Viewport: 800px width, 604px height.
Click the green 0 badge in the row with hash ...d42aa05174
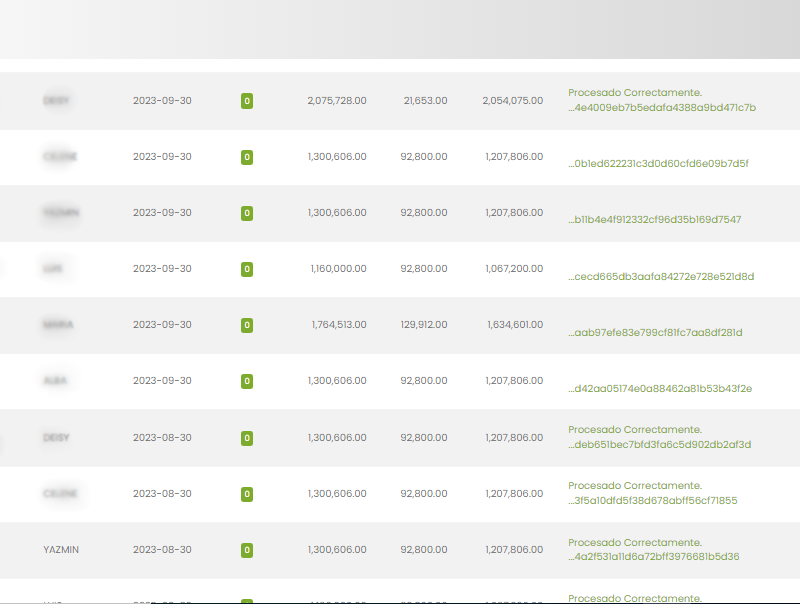(246, 381)
